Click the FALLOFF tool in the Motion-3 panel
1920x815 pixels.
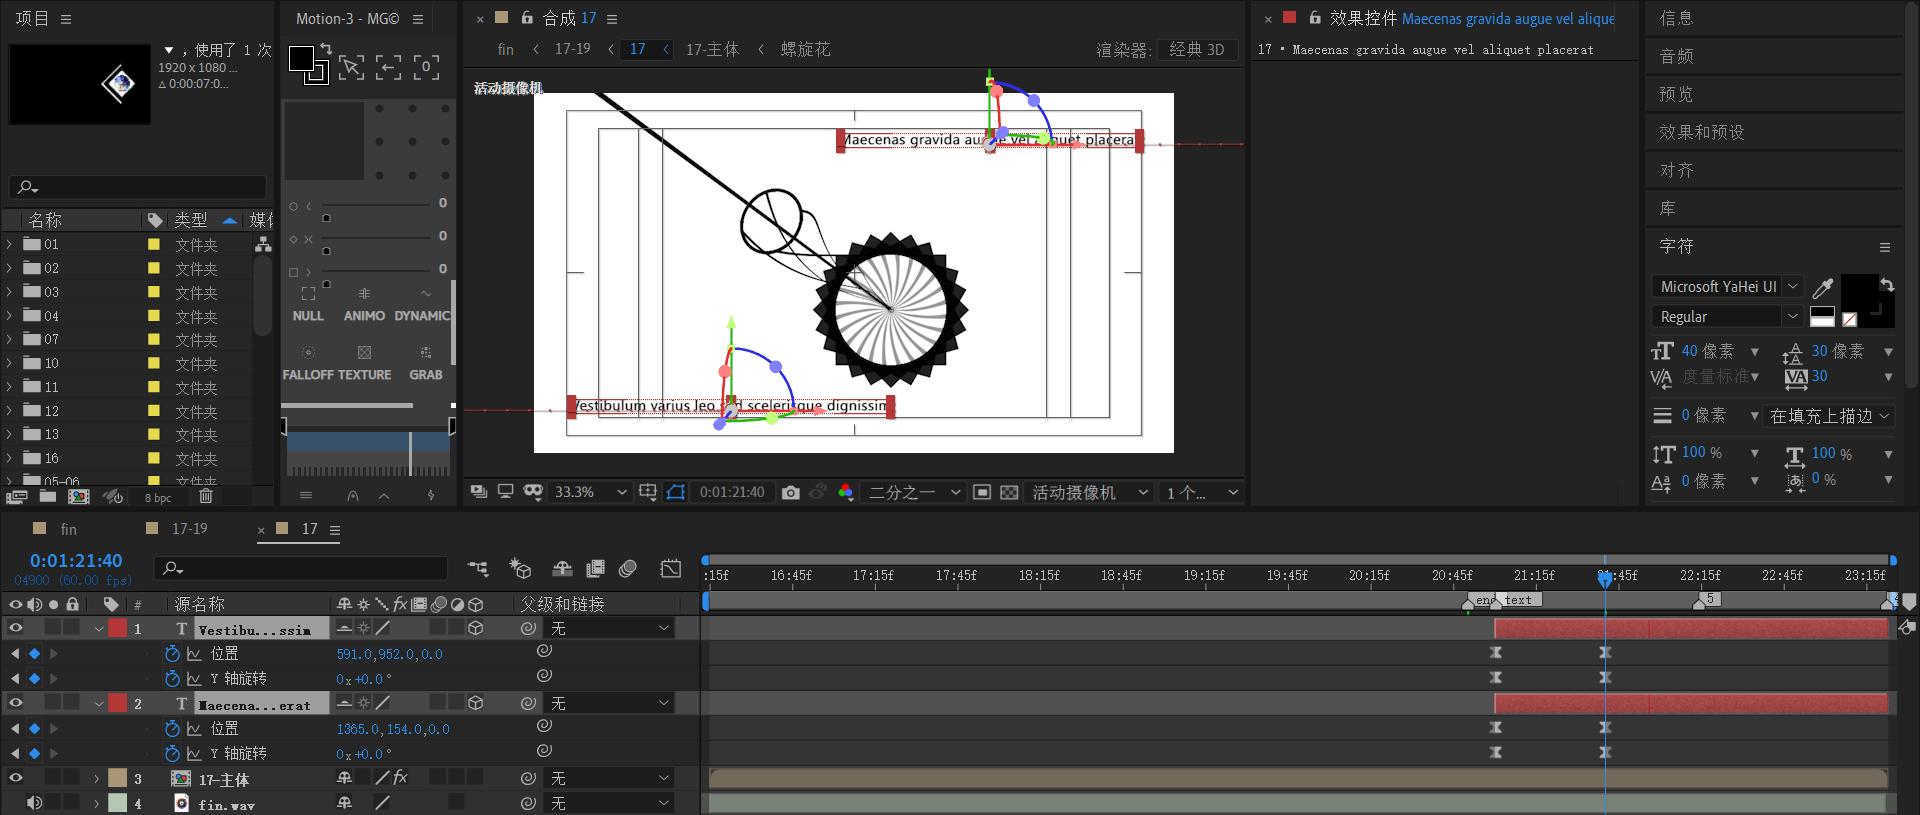coord(308,363)
